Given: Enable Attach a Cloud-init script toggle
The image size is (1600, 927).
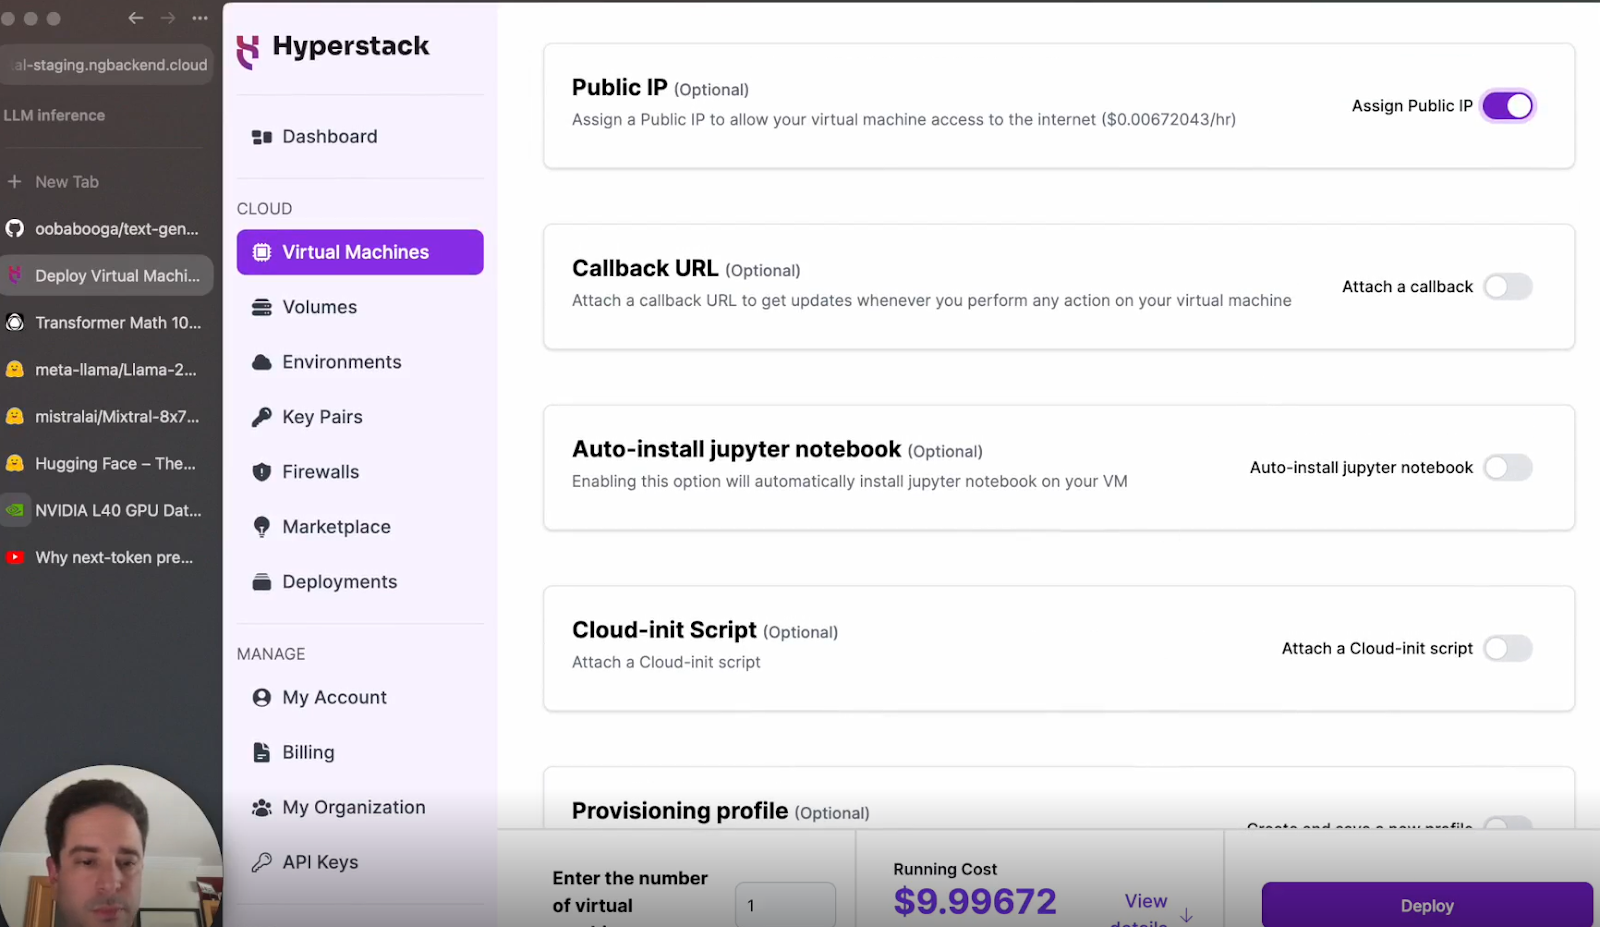Looking at the screenshot, I should click(x=1508, y=649).
